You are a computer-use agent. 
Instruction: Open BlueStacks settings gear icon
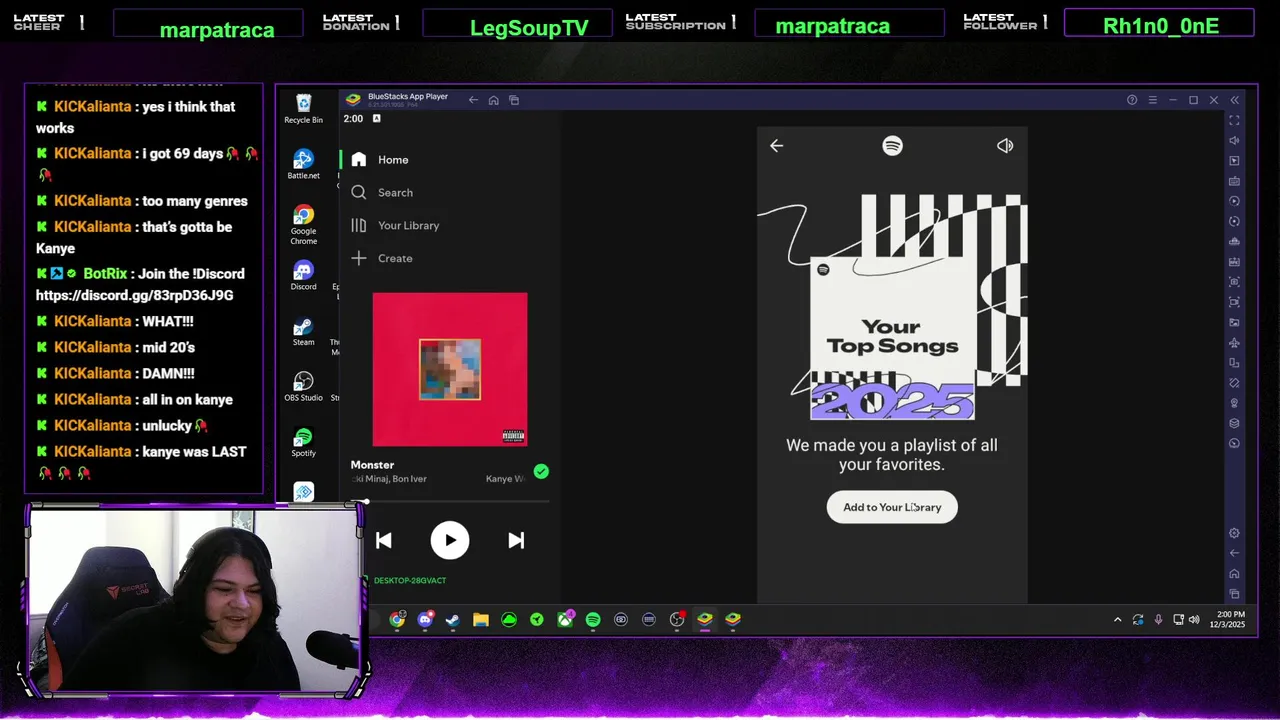1234,533
